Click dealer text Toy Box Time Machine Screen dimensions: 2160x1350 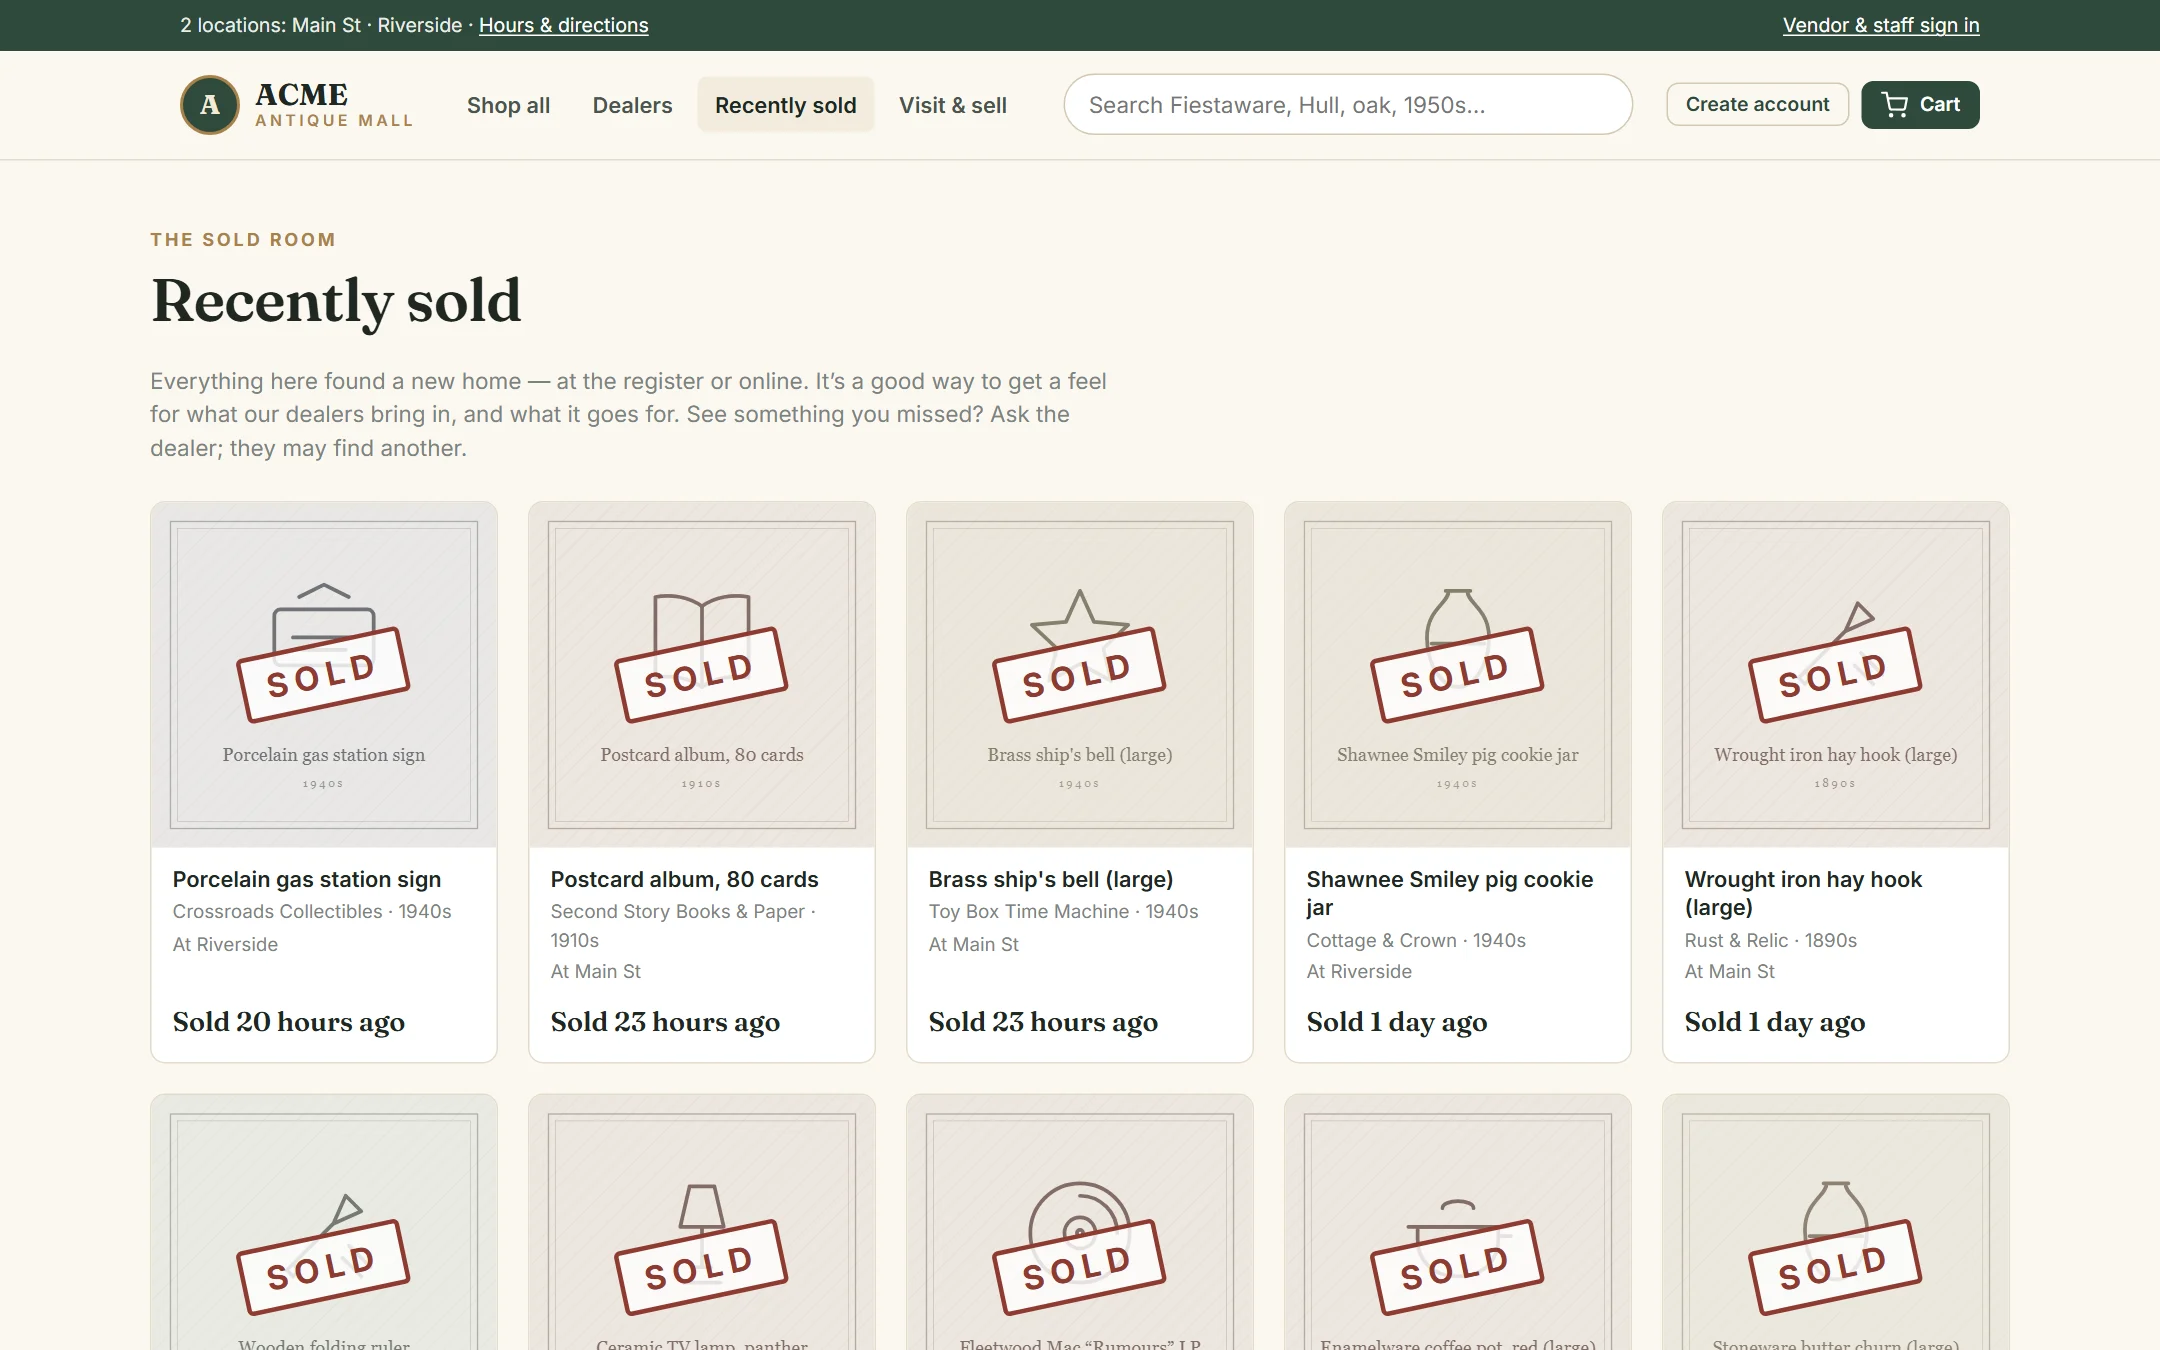(1029, 912)
